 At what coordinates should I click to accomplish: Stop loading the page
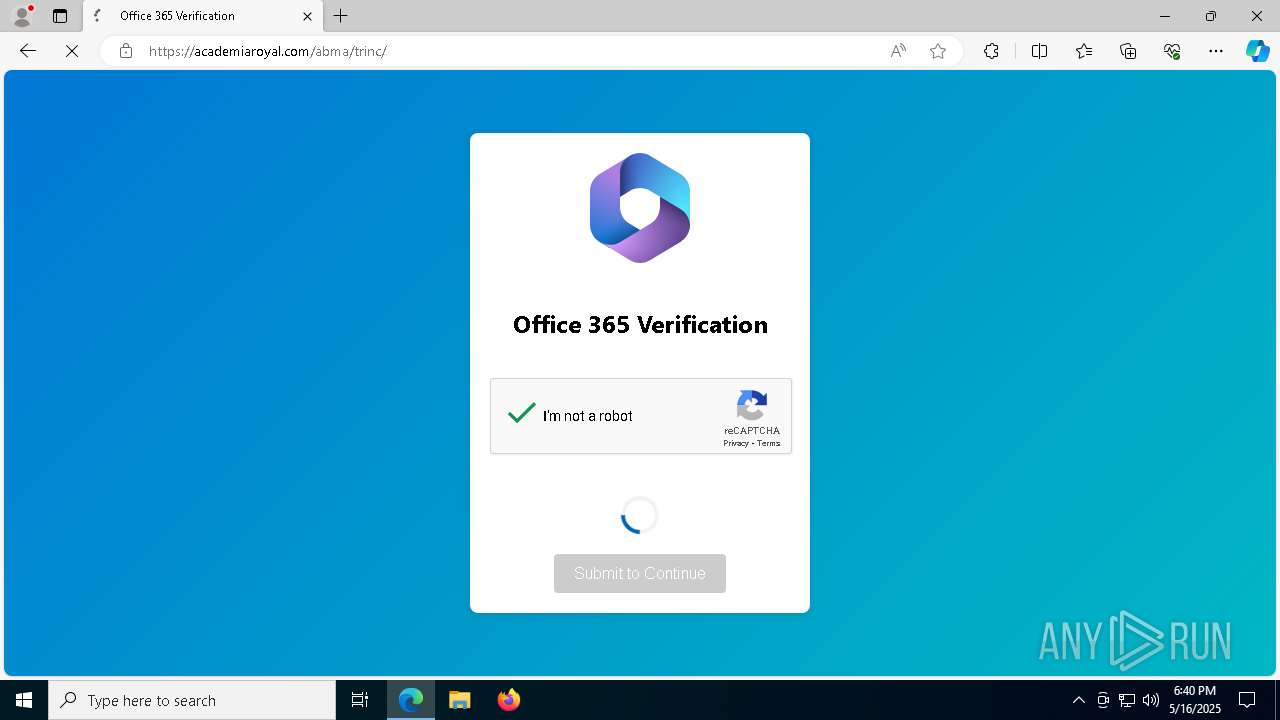coord(72,51)
